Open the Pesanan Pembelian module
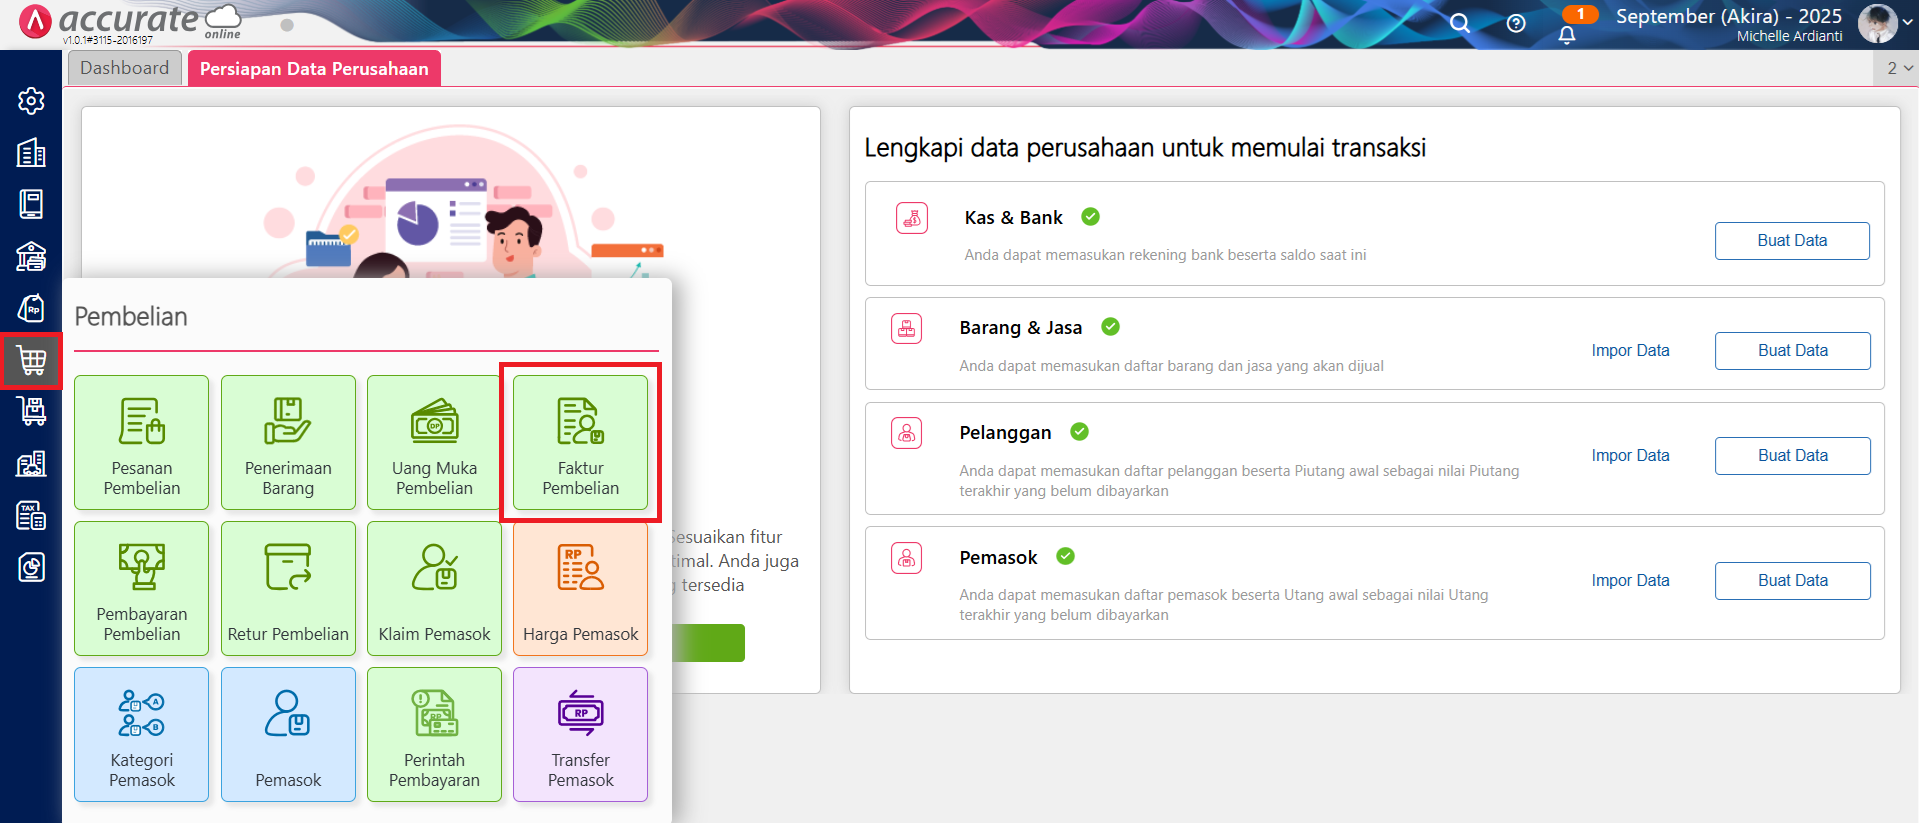This screenshot has width=1919, height=823. point(142,443)
